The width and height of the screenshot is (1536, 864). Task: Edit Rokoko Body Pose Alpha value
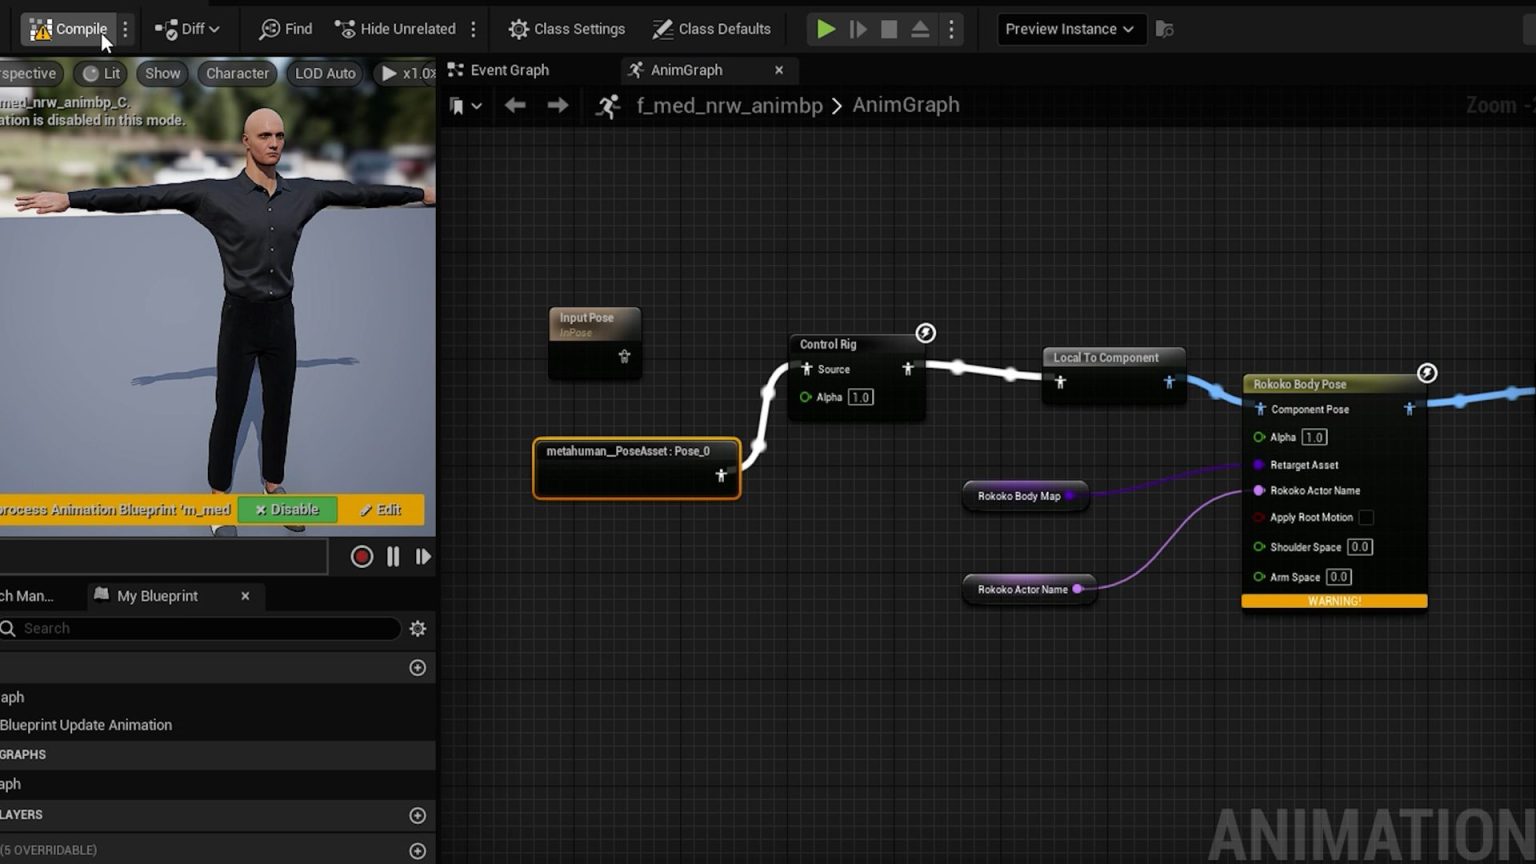pyautogui.click(x=1315, y=437)
